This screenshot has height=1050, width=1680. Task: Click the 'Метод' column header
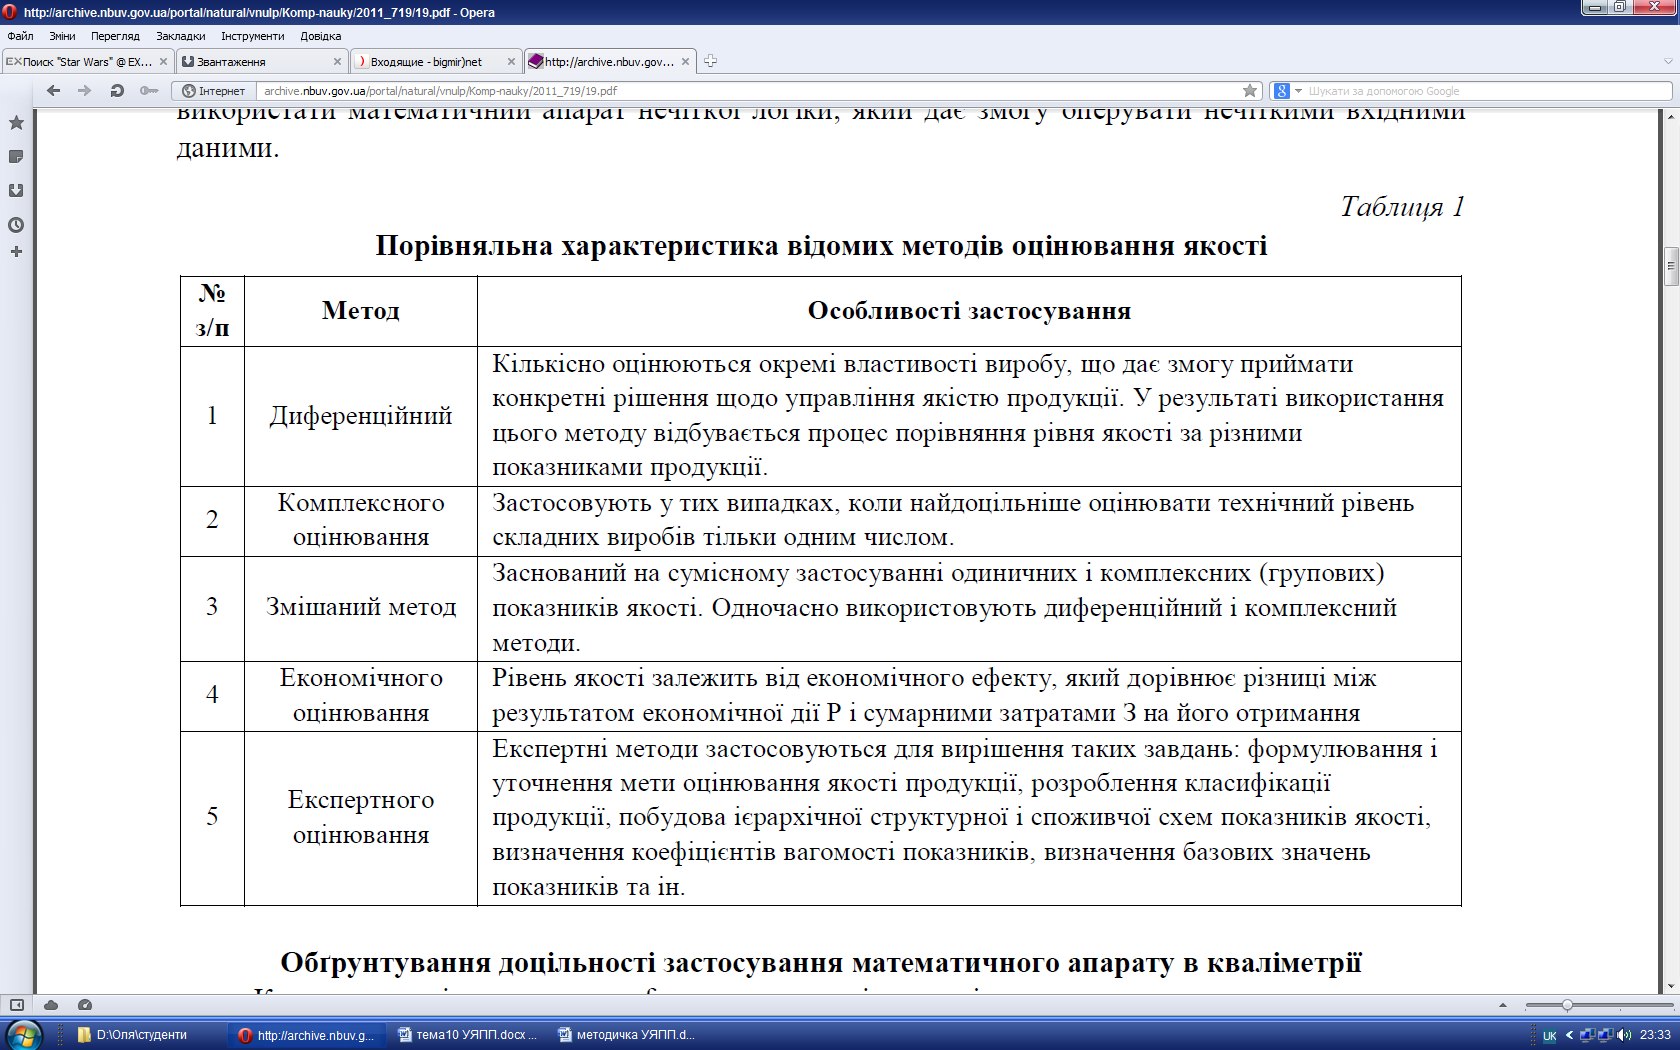(x=361, y=311)
